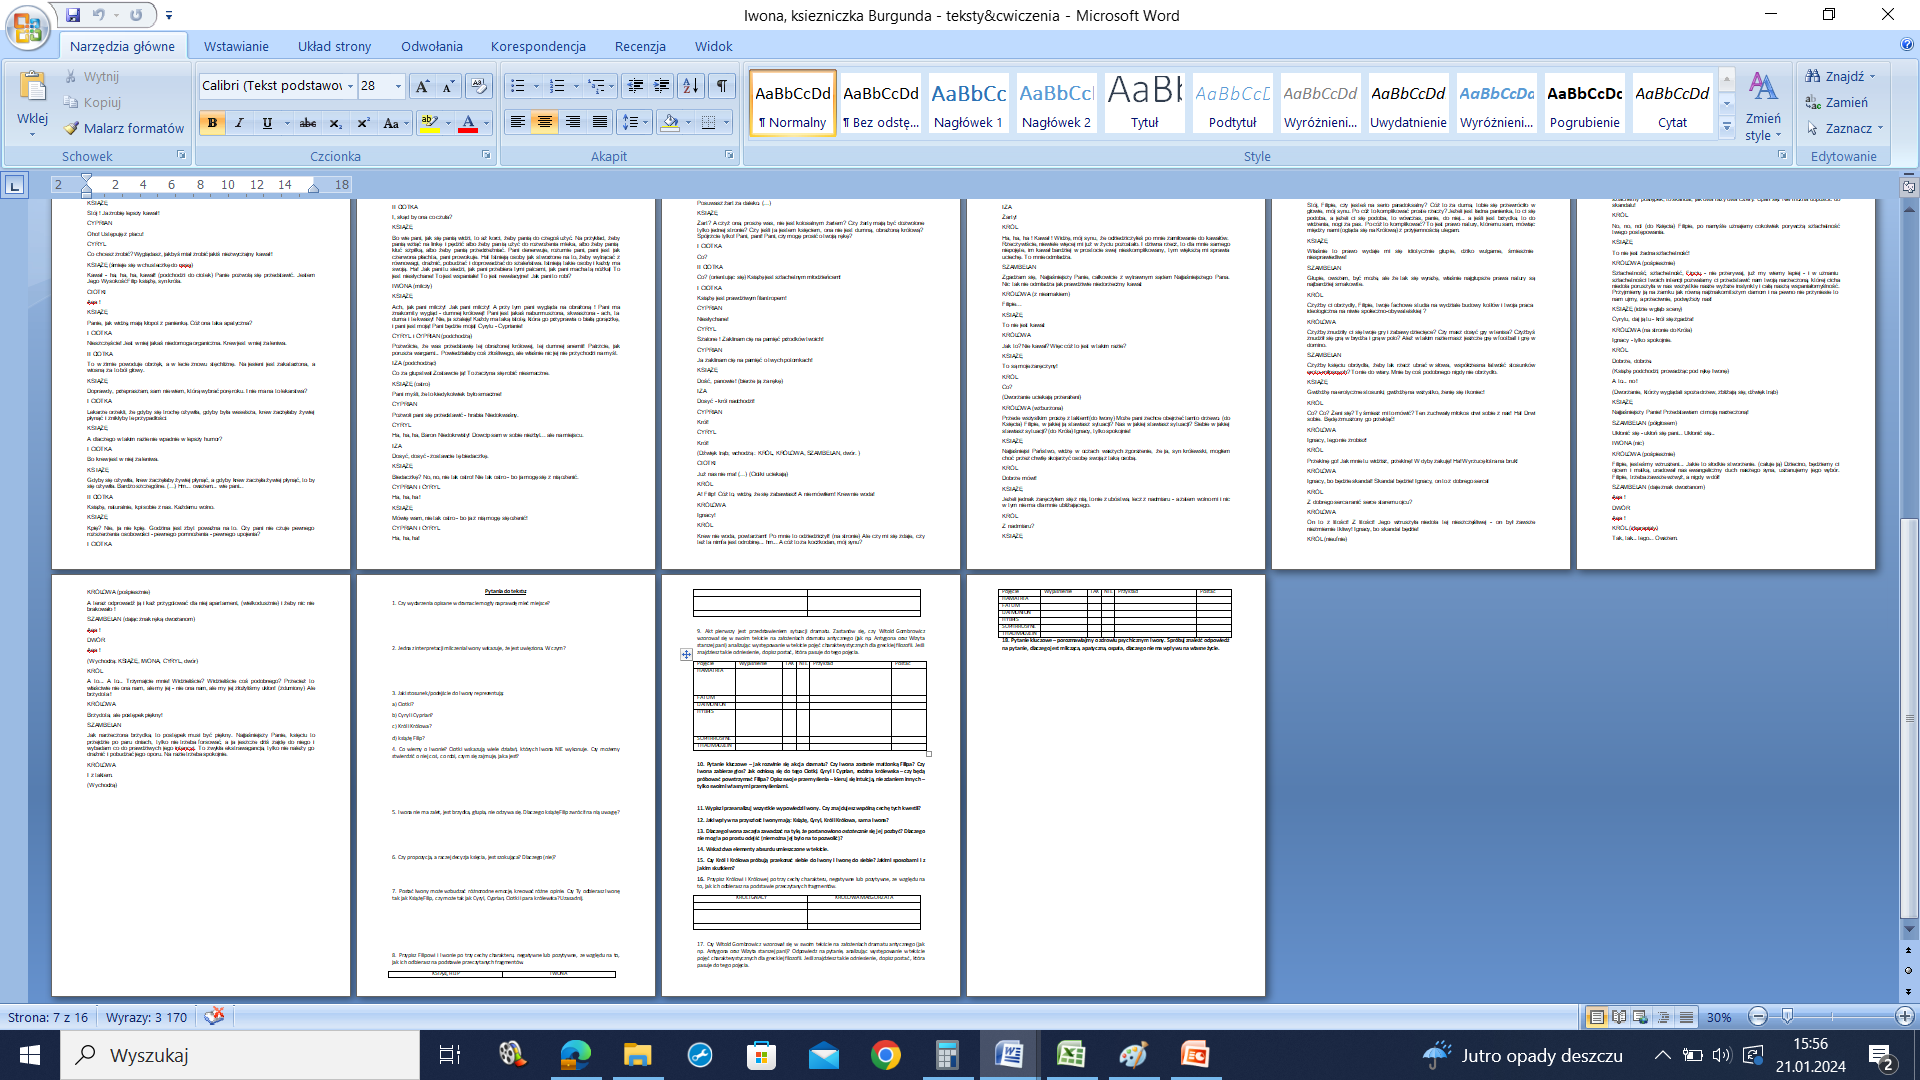Click the increase indent icon
The height and width of the screenshot is (1080, 1920).
click(x=661, y=86)
